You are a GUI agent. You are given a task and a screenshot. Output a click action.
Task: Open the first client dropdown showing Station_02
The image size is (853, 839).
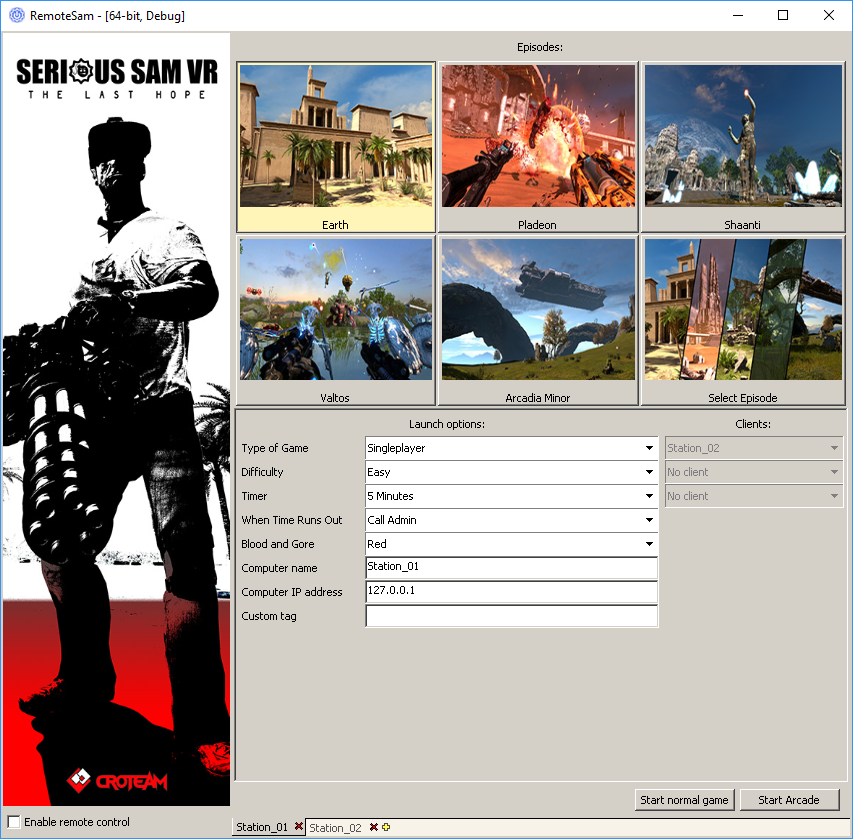(x=754, y=448)
